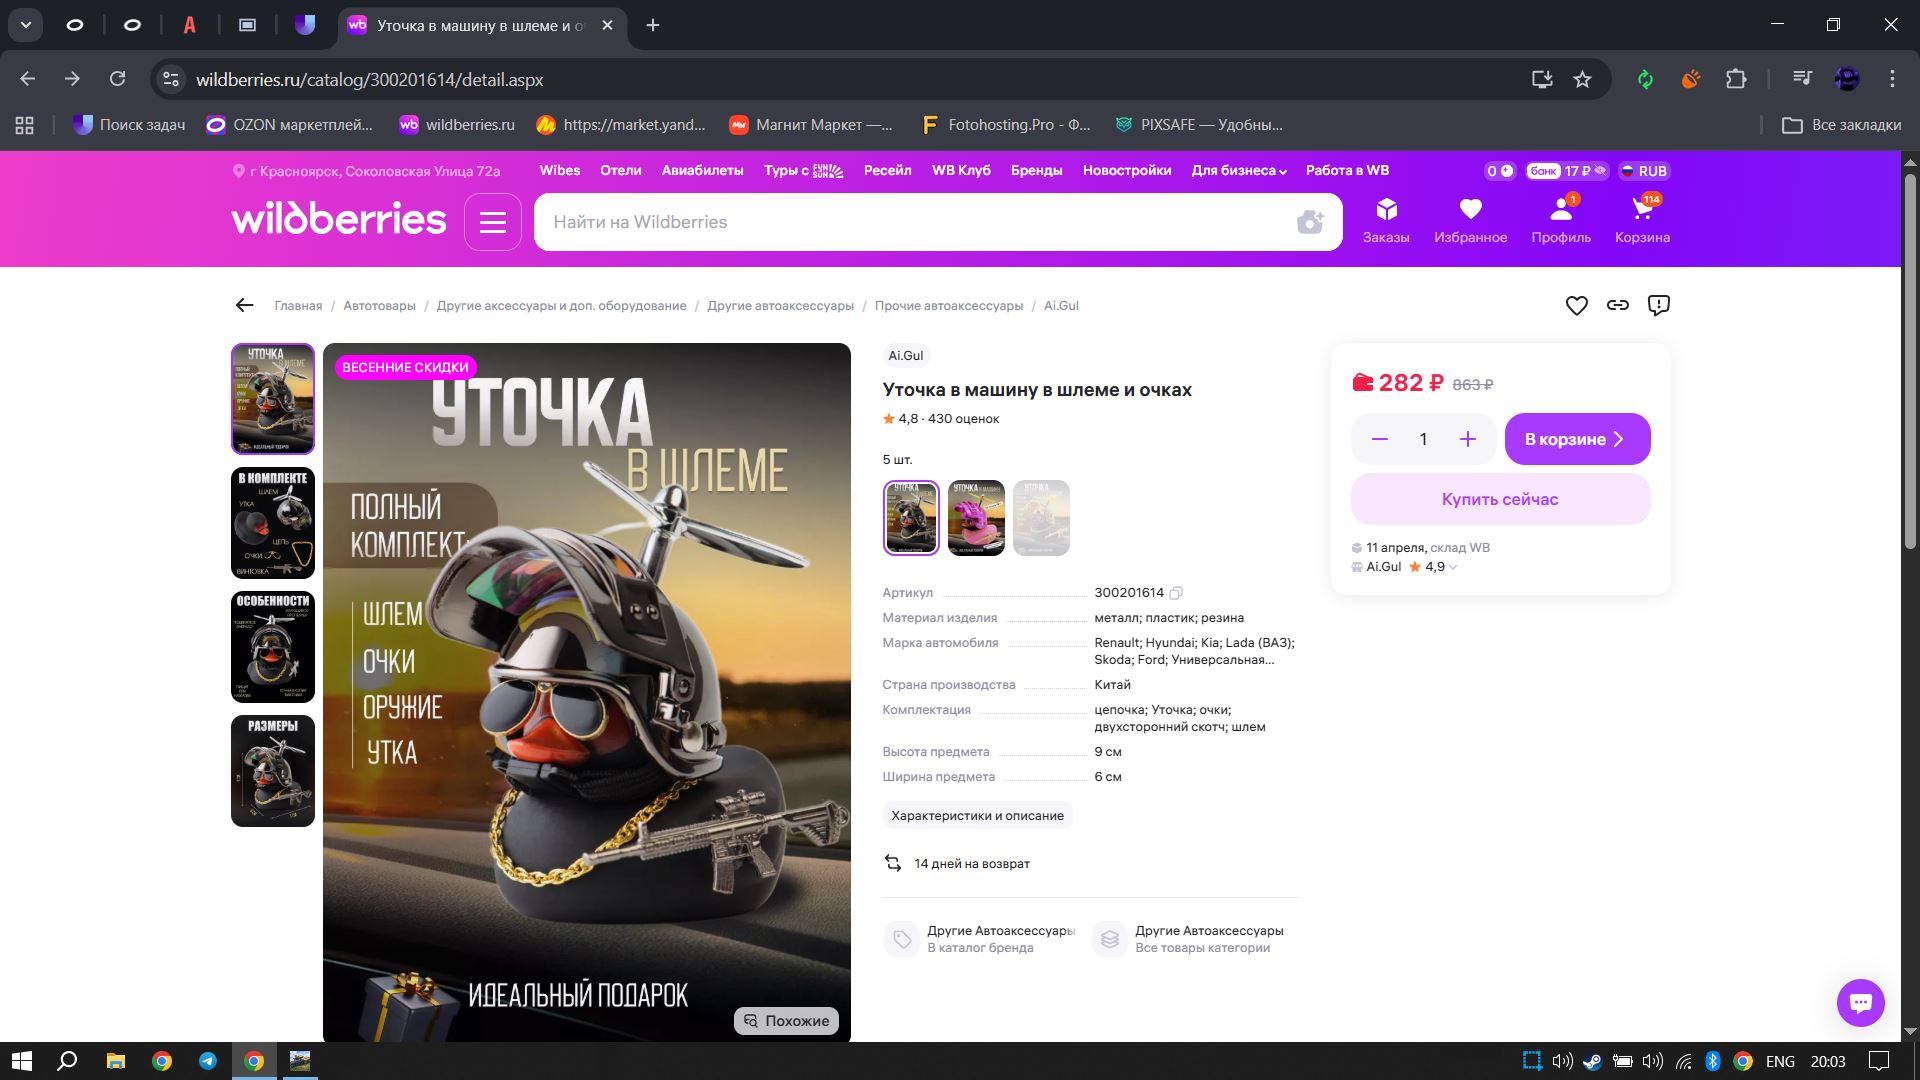Decrease quantity with the minus button
Image resolution: width=1920 pixels, height=1080 pixels.
point(1380,439)
